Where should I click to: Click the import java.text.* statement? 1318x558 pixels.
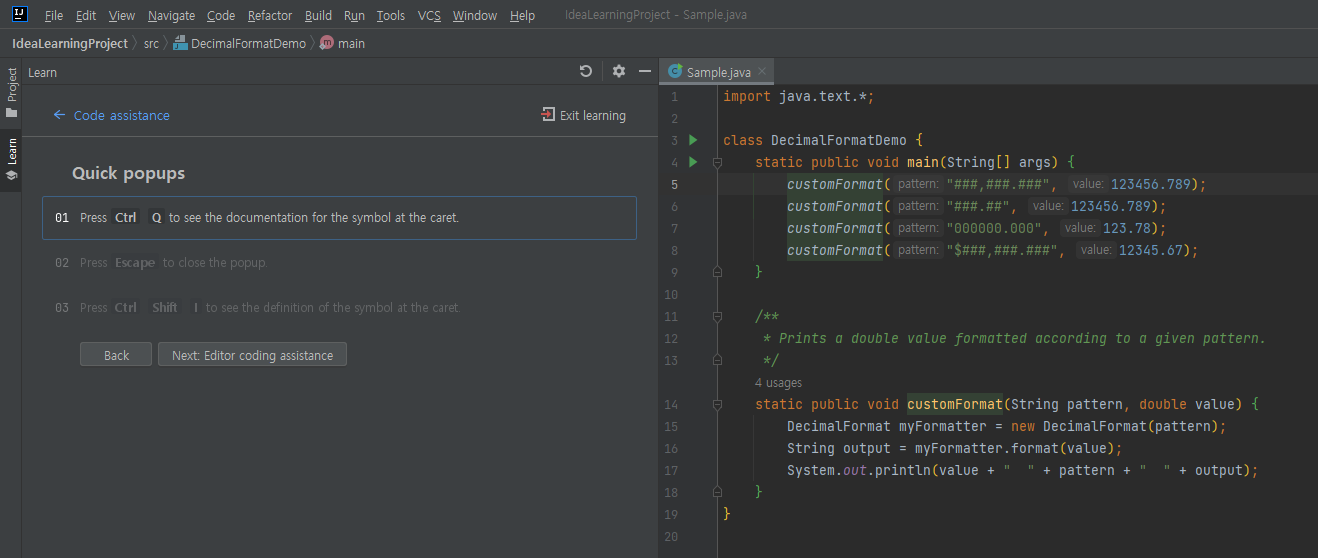[x=799, y=96]
